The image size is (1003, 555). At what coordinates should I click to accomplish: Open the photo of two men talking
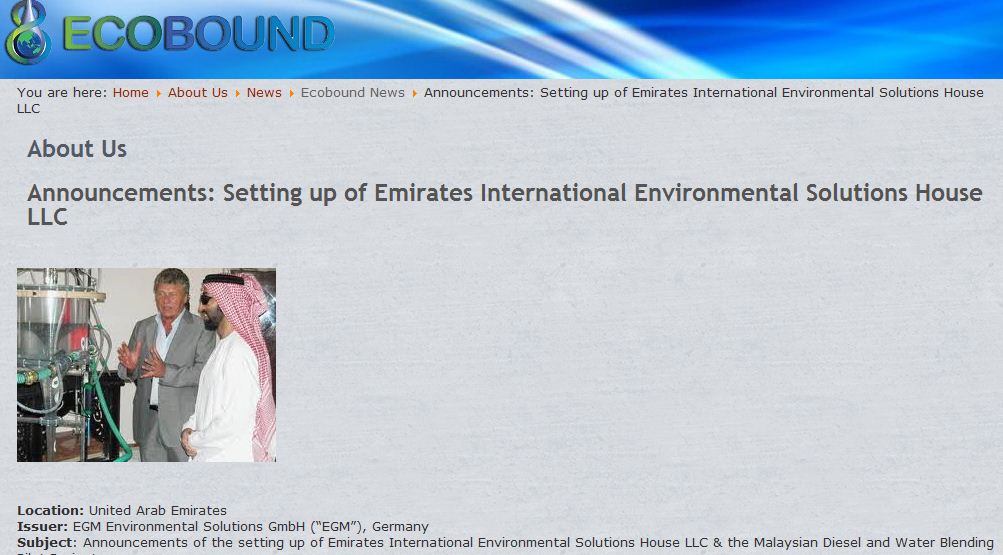(146, 364)
